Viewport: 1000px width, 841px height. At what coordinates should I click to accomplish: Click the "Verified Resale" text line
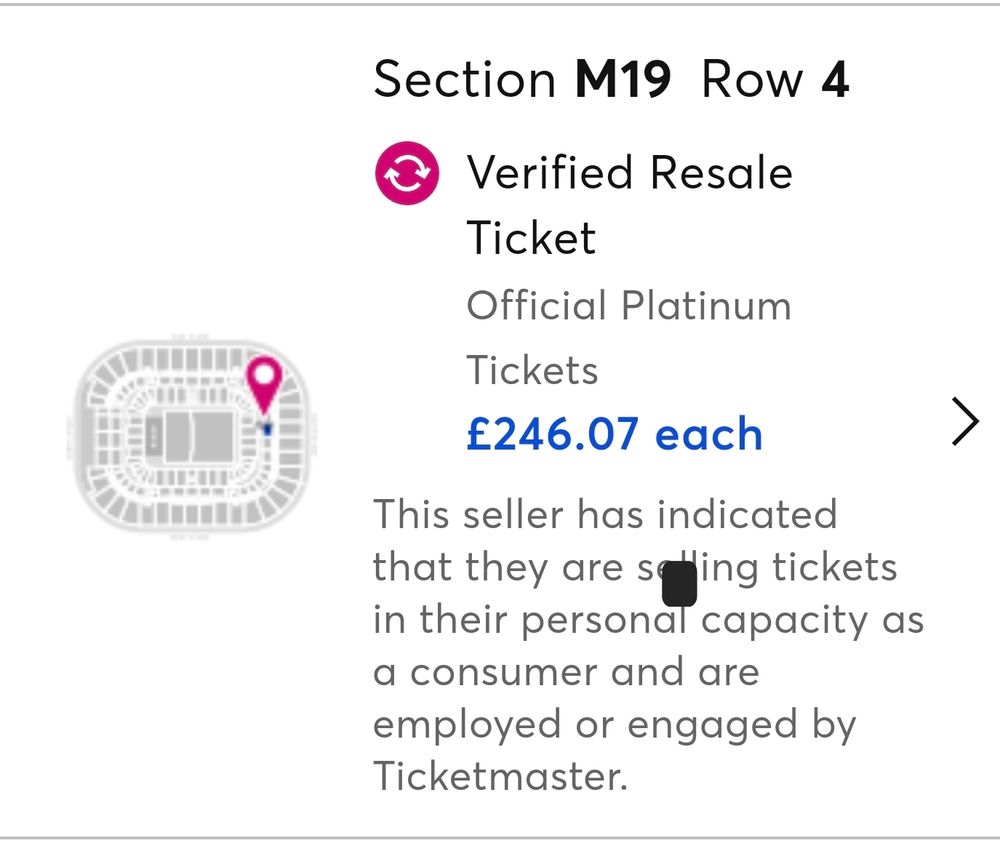click(629, 173)
